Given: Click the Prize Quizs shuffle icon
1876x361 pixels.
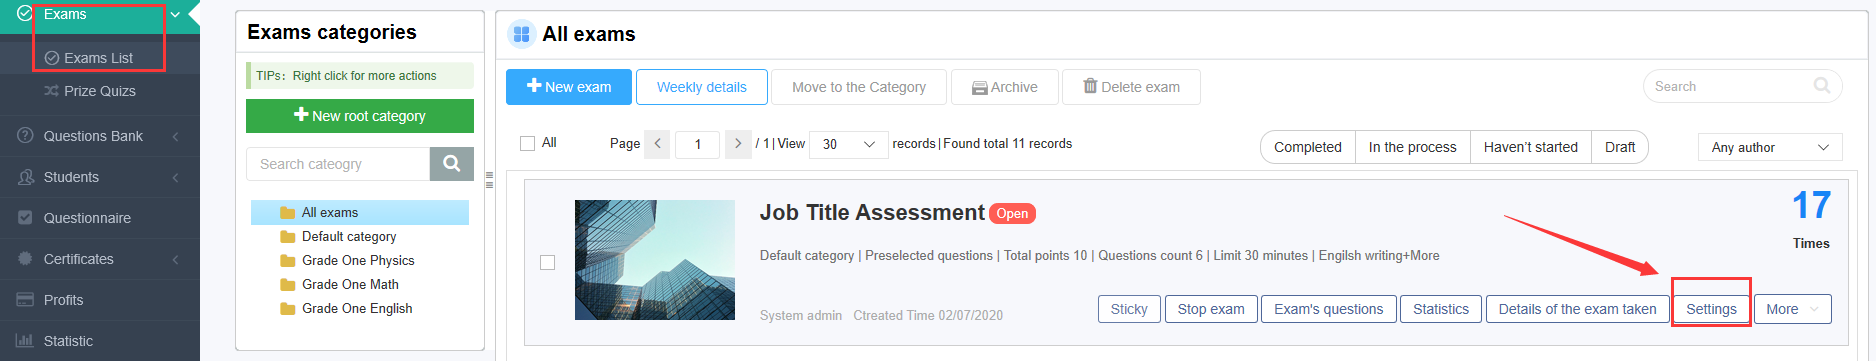Looking at the screenshot, I should (51, 91).
